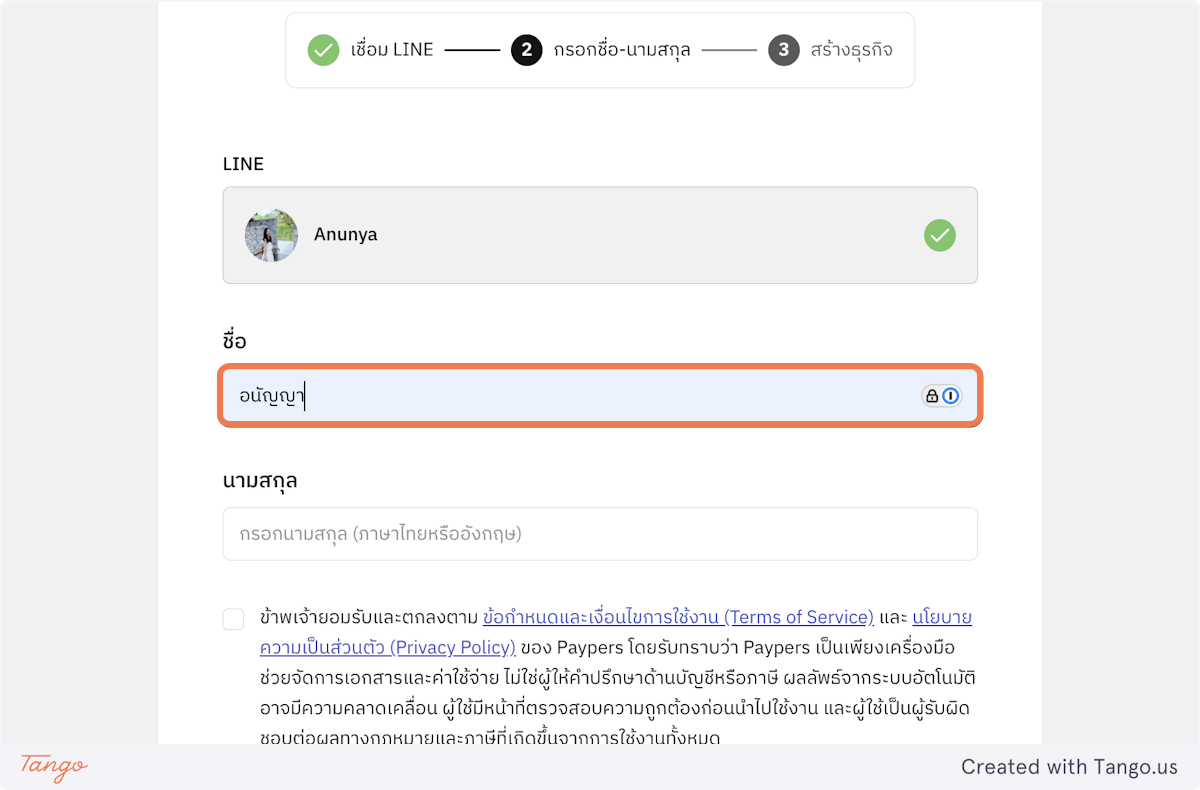Click the green checkmark on step เชื่อม LINE

point(323,49)
